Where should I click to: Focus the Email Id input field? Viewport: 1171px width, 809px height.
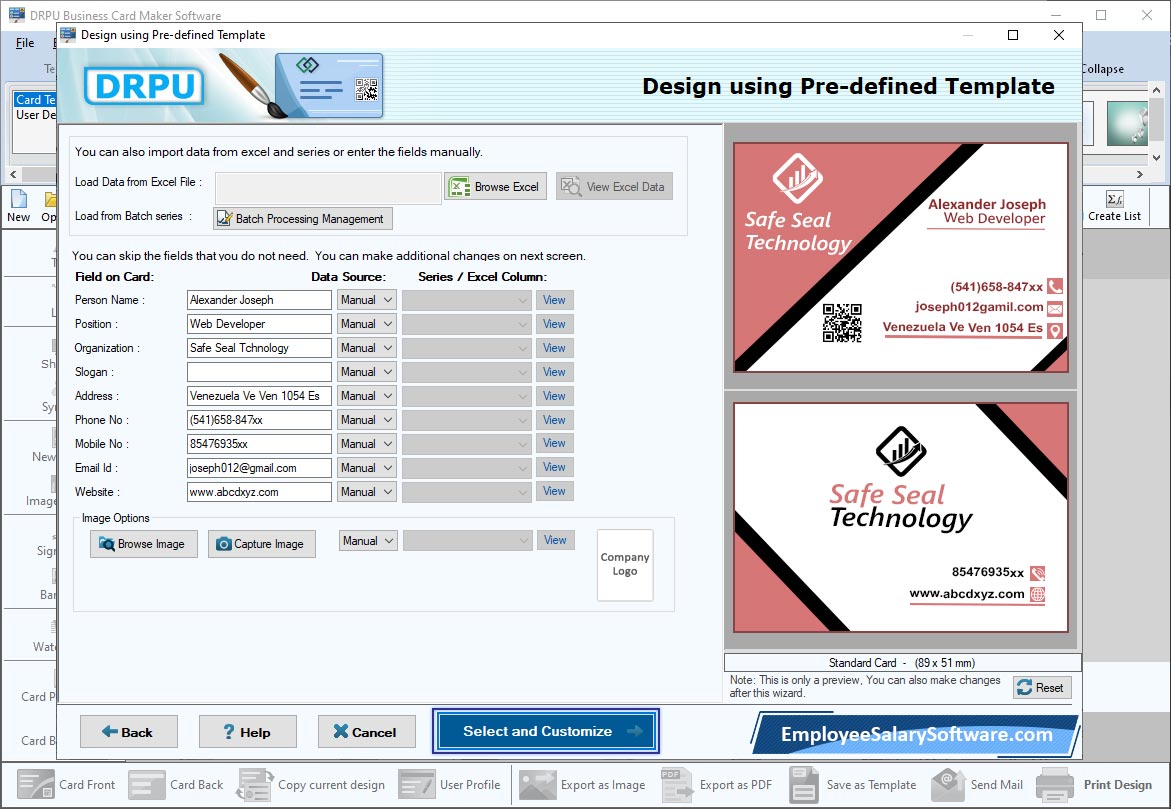(x=259, y=468)
